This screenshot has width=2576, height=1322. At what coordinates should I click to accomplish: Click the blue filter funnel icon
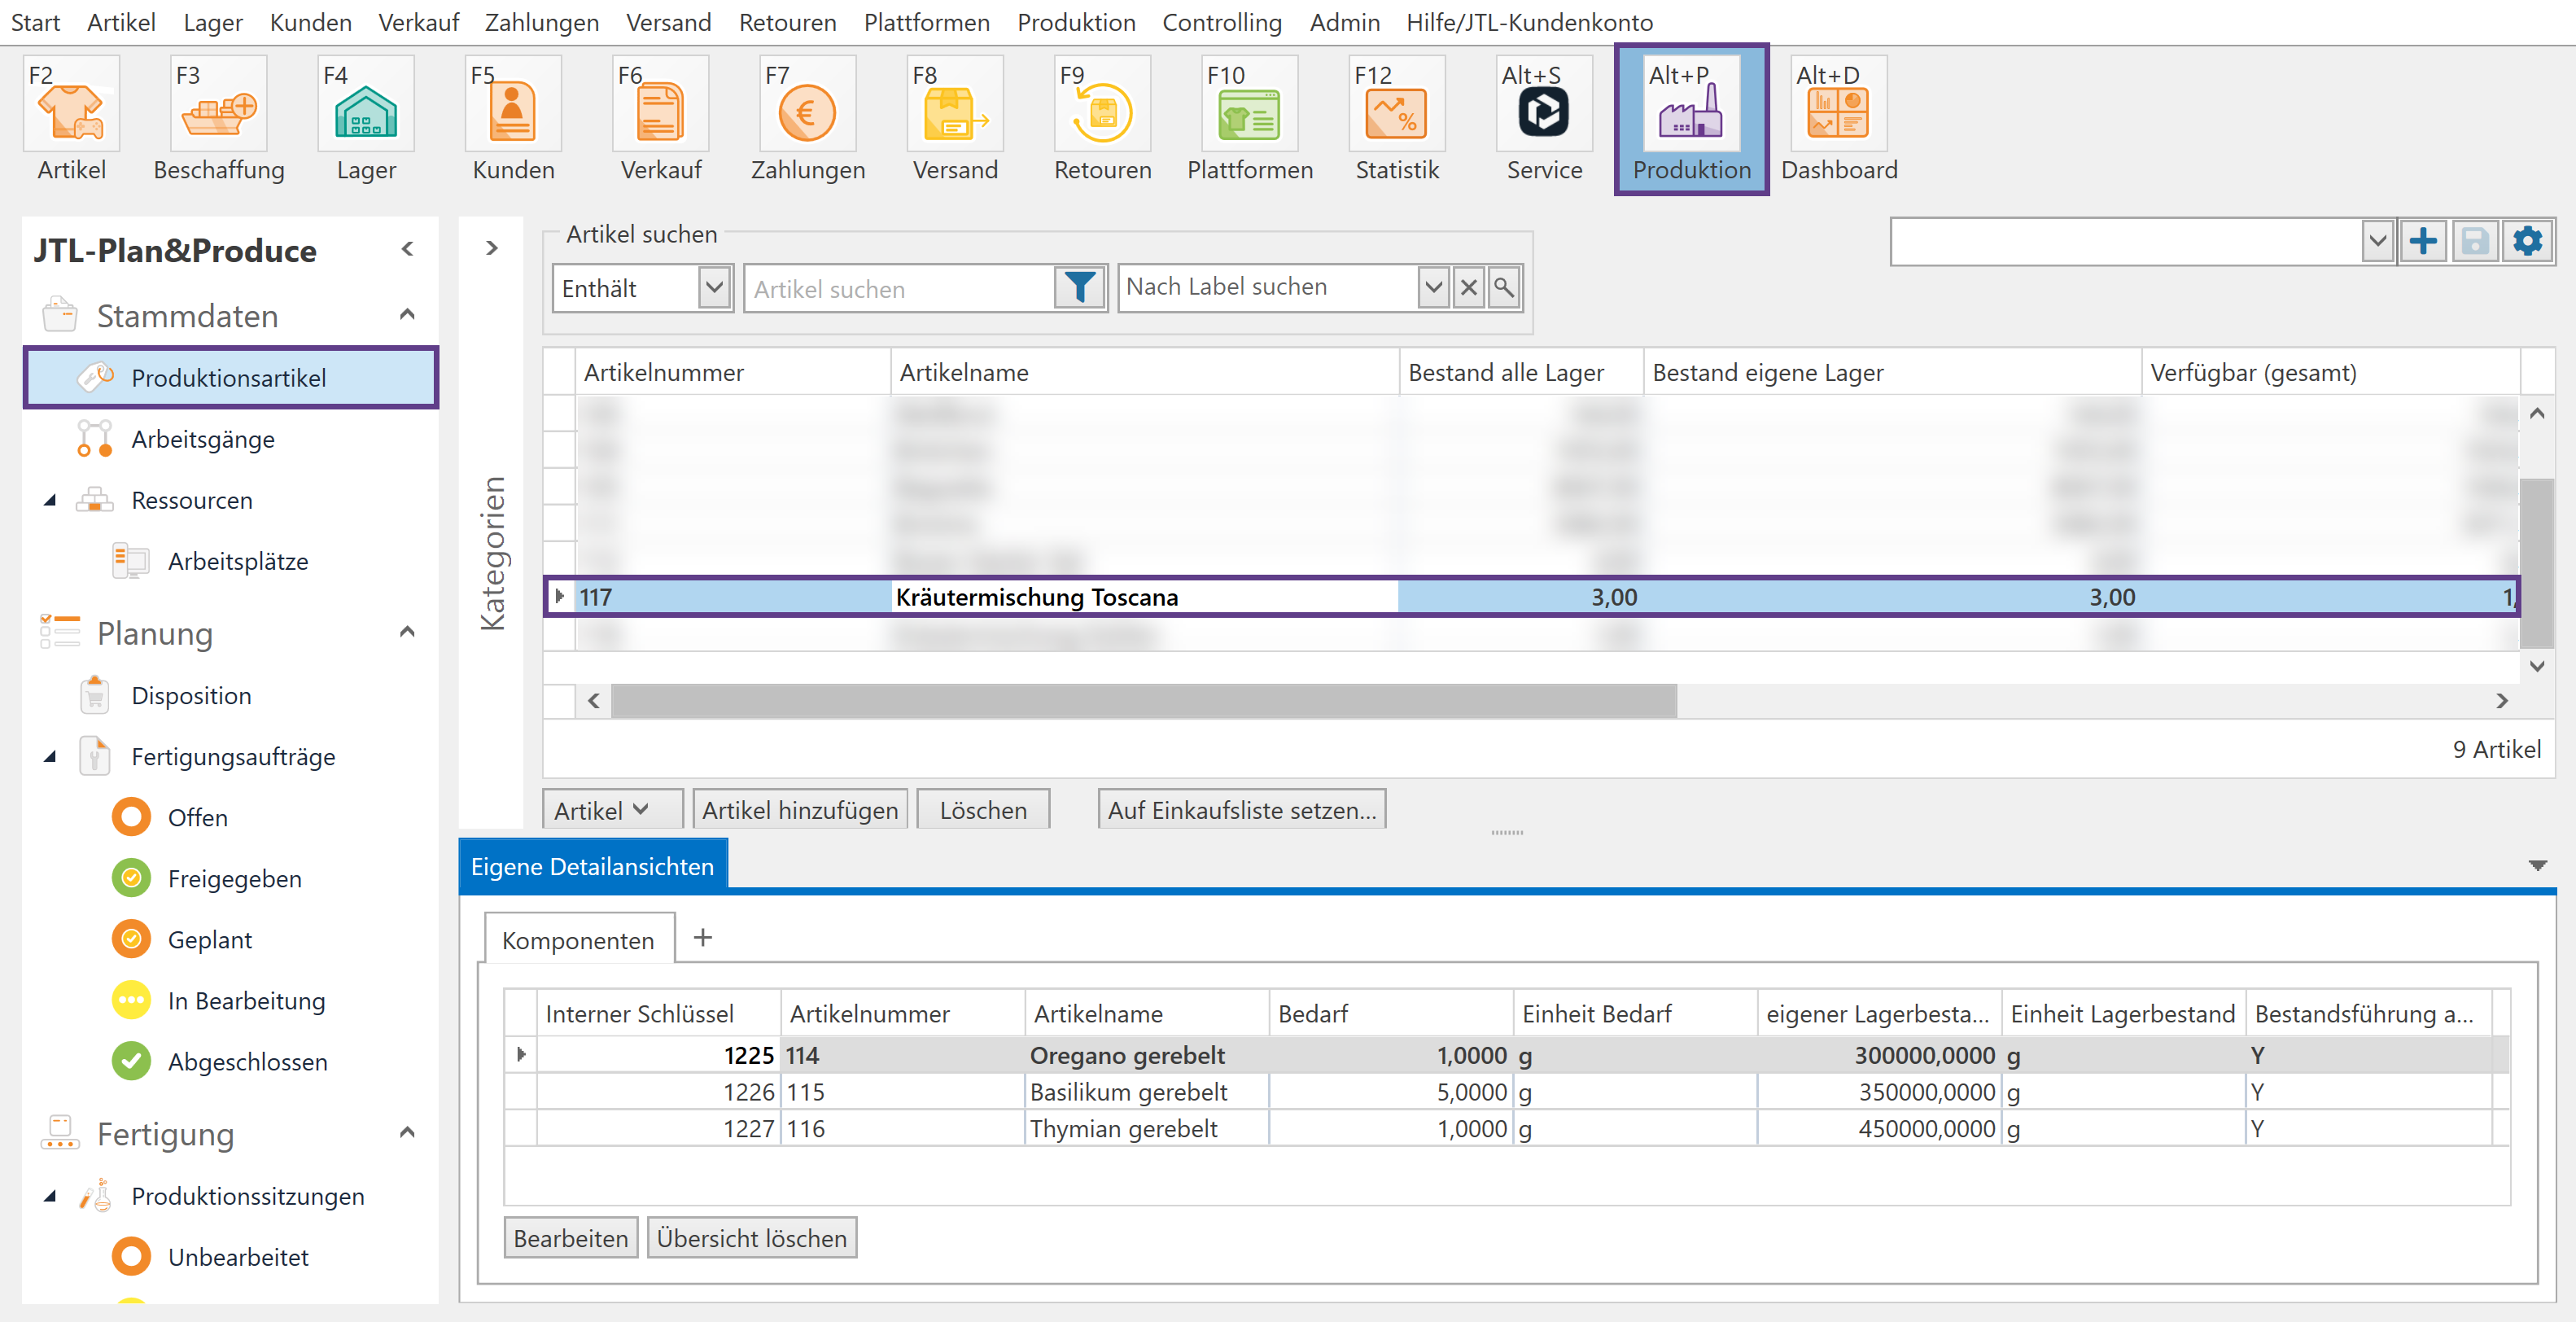tap(1080, 288)
